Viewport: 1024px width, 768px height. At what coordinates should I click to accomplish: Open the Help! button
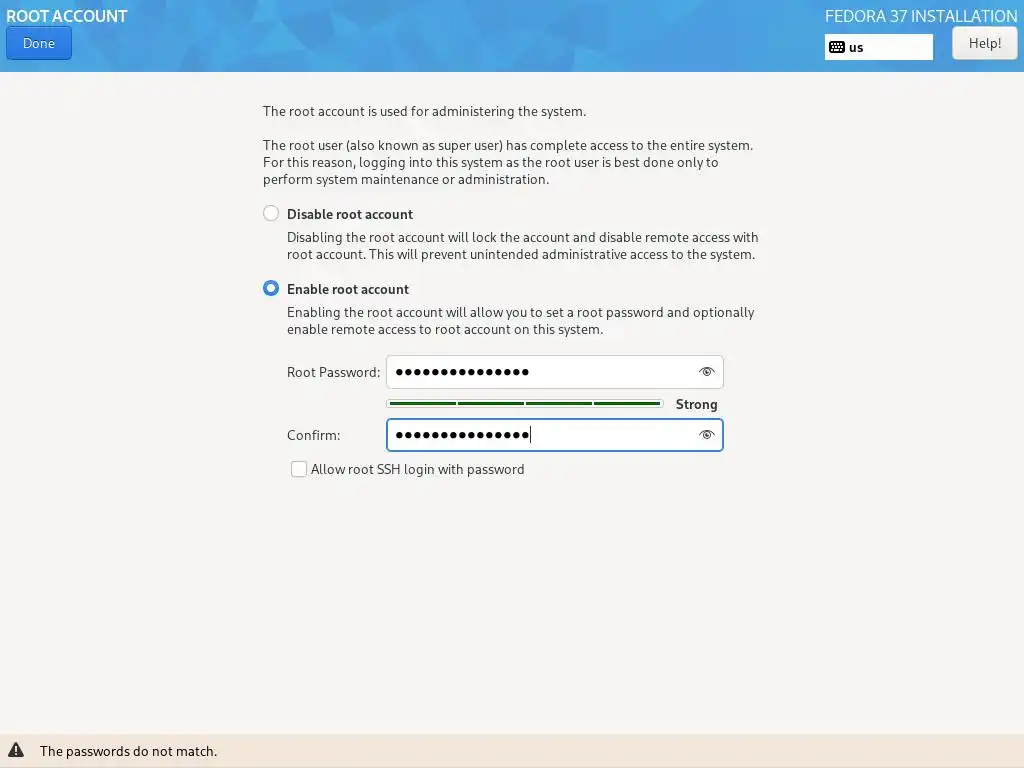[x=984, y=43]
